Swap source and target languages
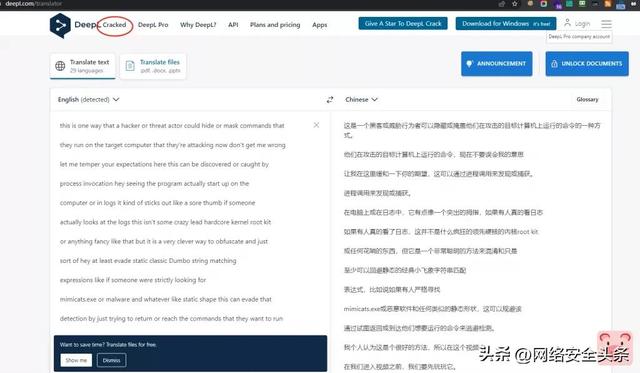The height and width of the screenshot is (373, 640). click(x=330, y=100)
